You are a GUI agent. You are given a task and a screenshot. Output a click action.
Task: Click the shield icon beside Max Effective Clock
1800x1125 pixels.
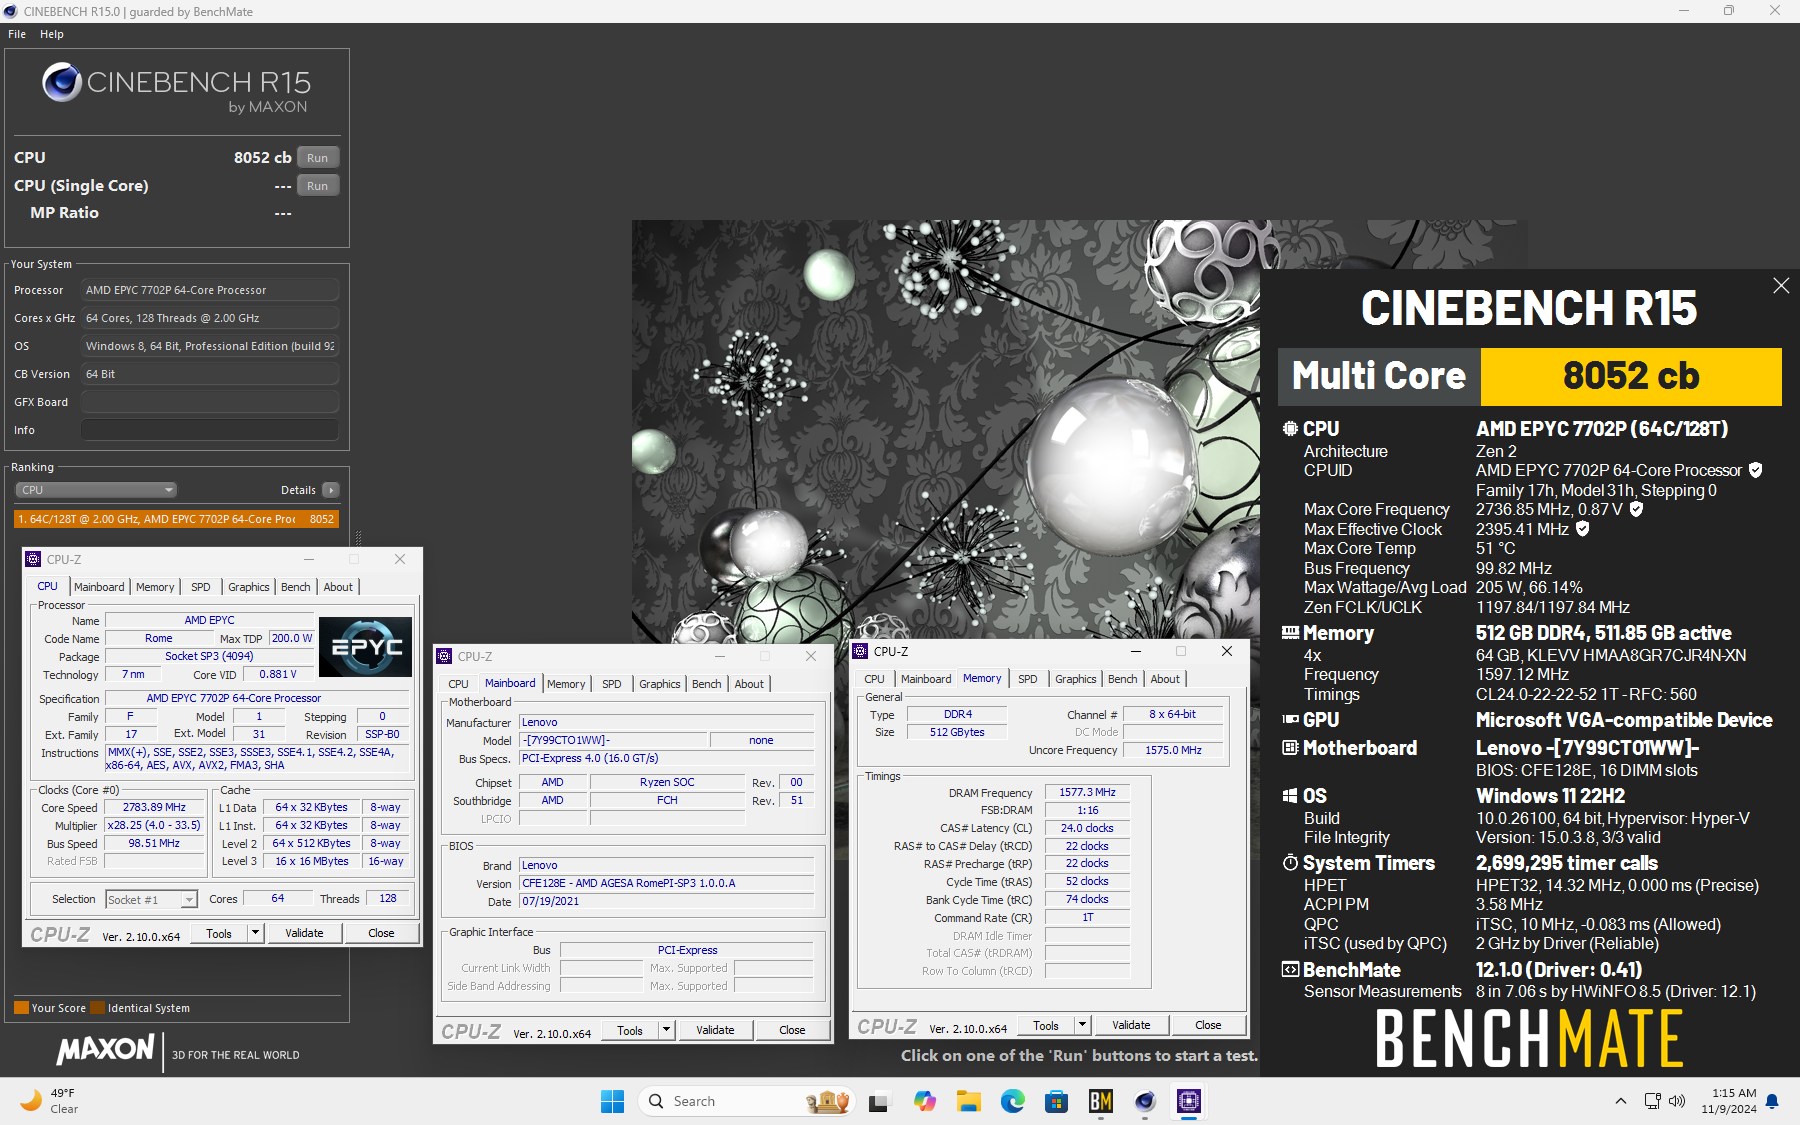[1582, 529]
